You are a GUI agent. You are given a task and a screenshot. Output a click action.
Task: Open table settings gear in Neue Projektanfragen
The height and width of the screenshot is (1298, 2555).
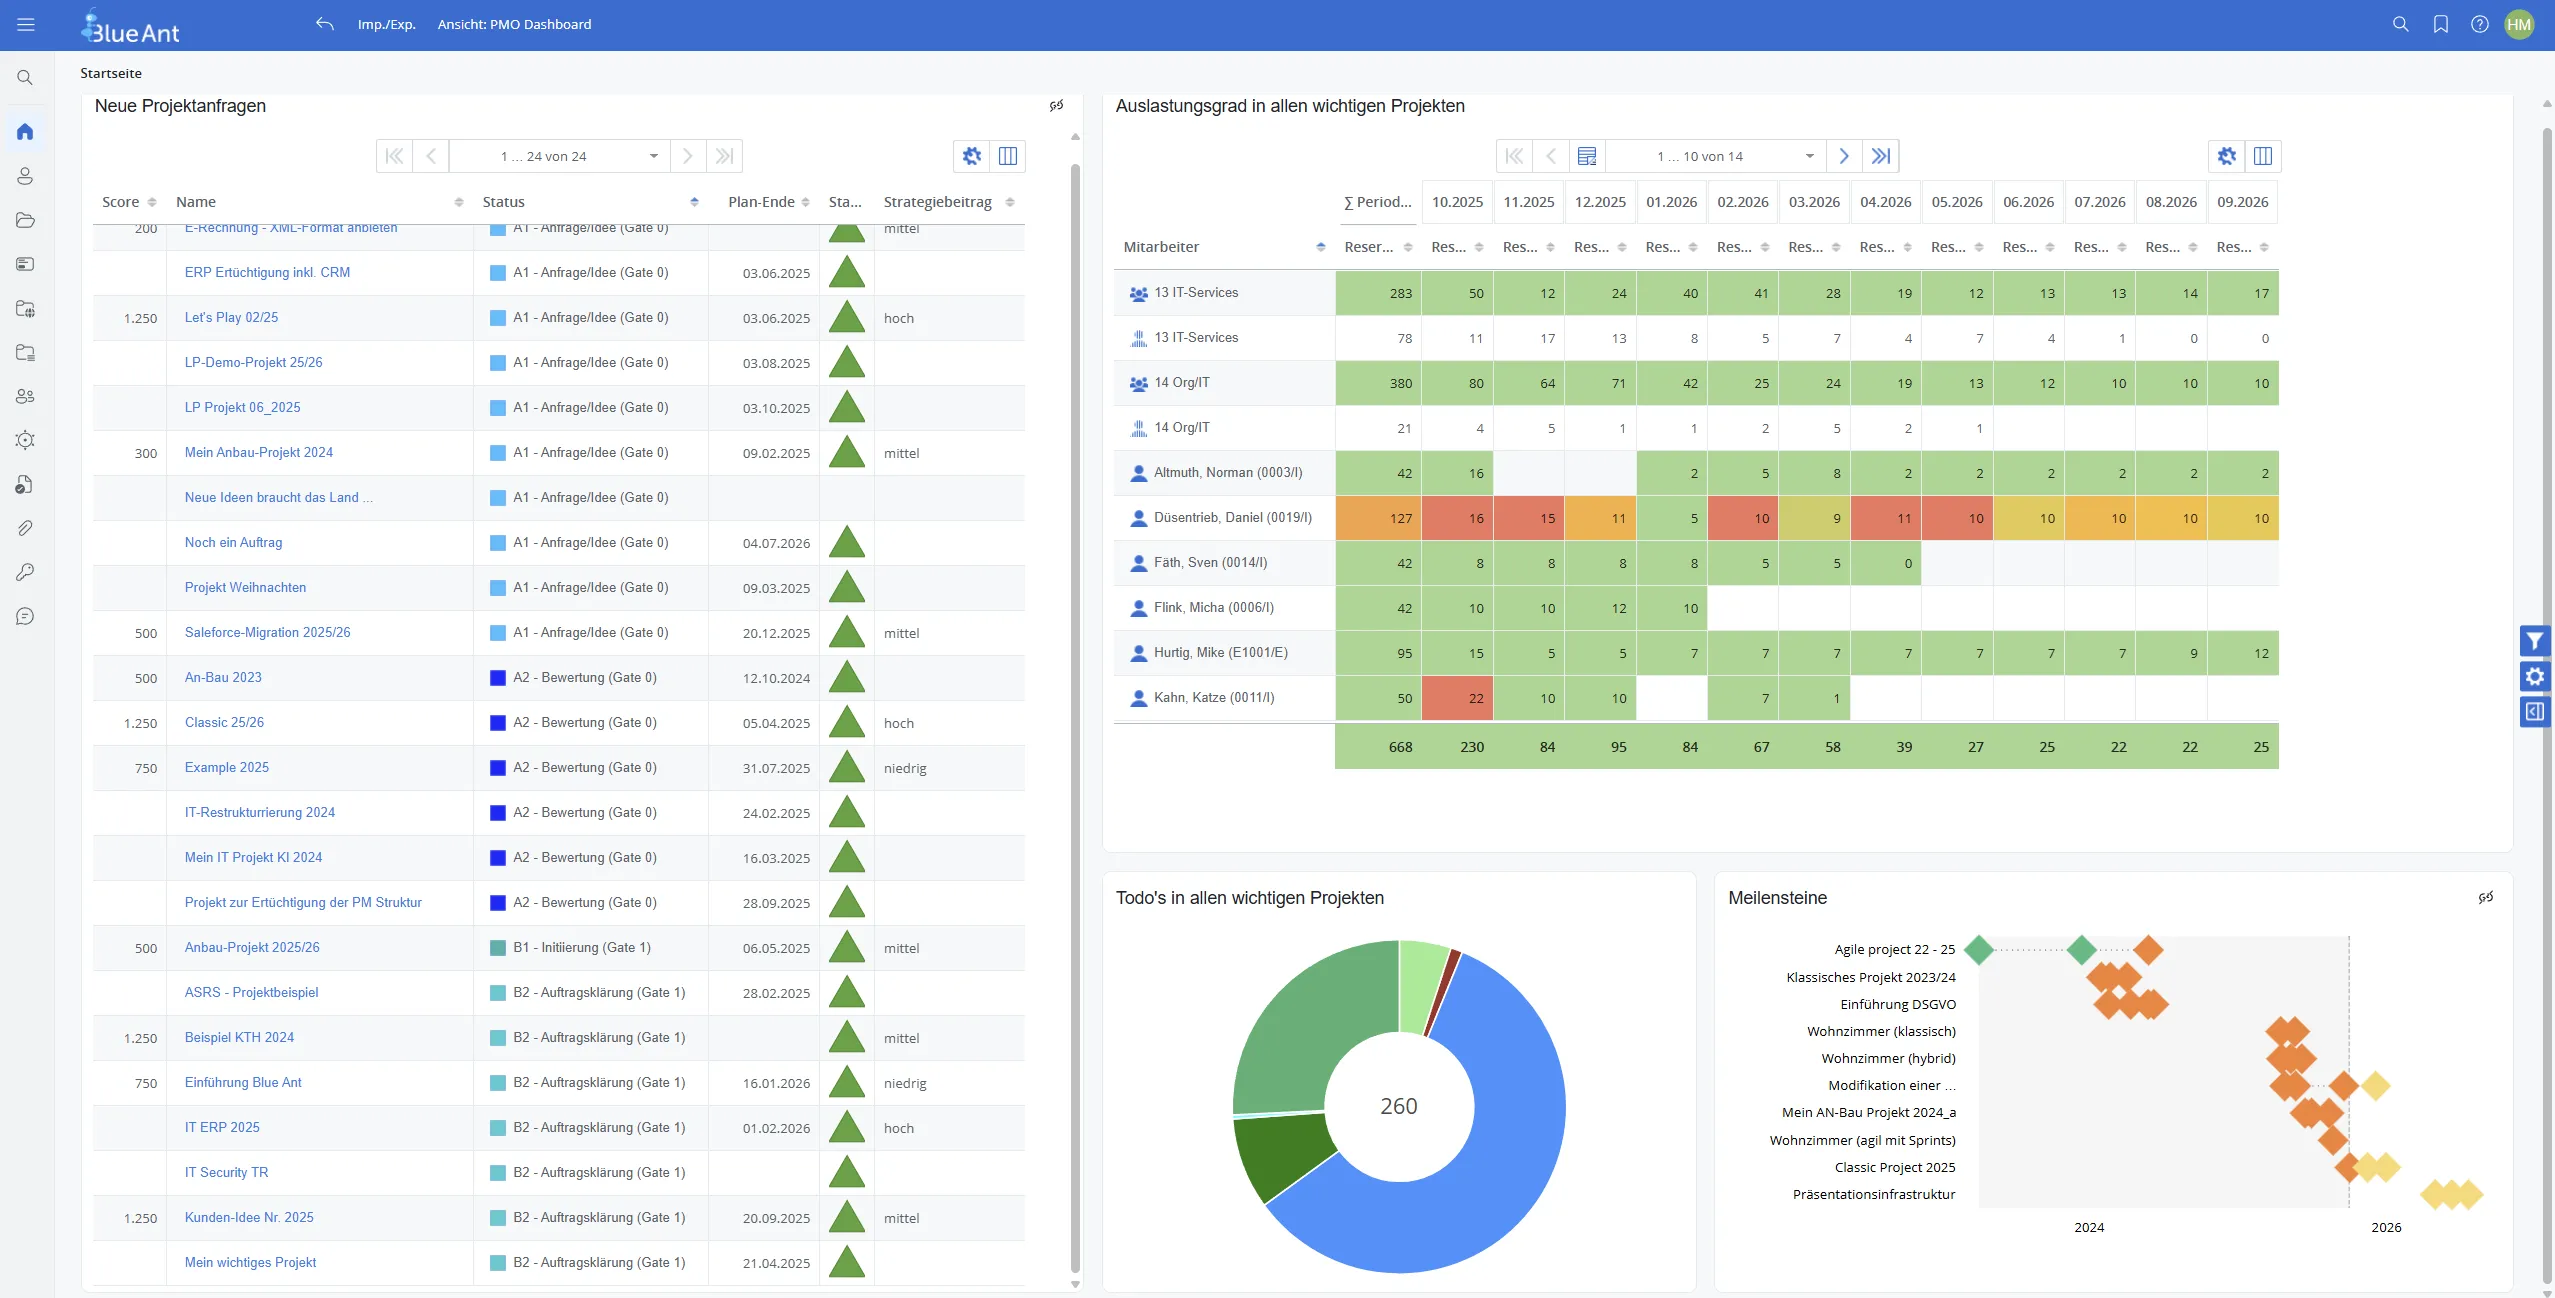[971, 156]
